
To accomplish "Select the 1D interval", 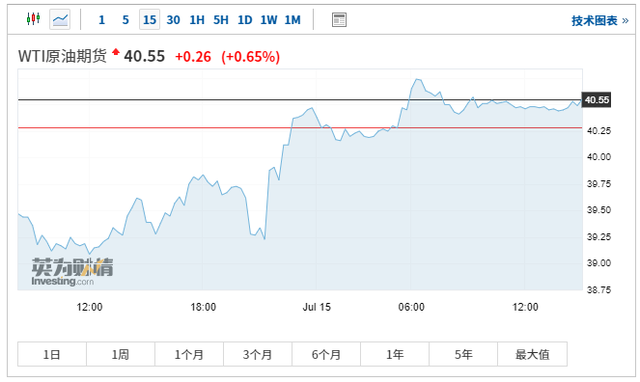I will pos(245,20).
